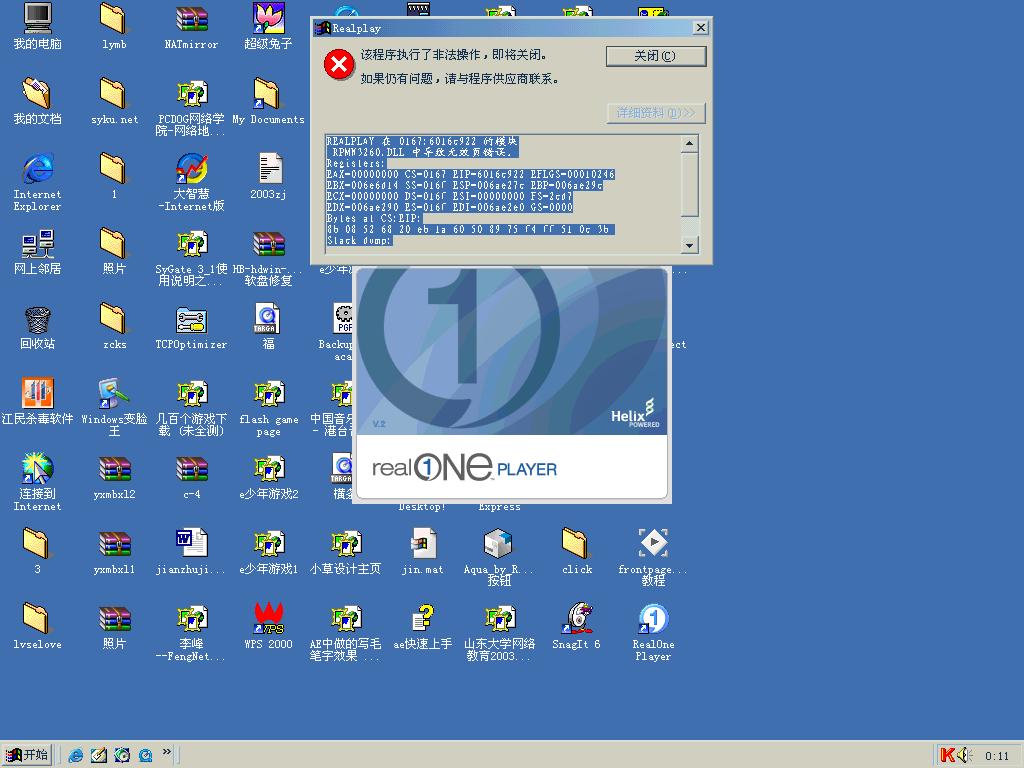
Task: Launch the Internet Explorer desktop icon
Action: (37, 168)
